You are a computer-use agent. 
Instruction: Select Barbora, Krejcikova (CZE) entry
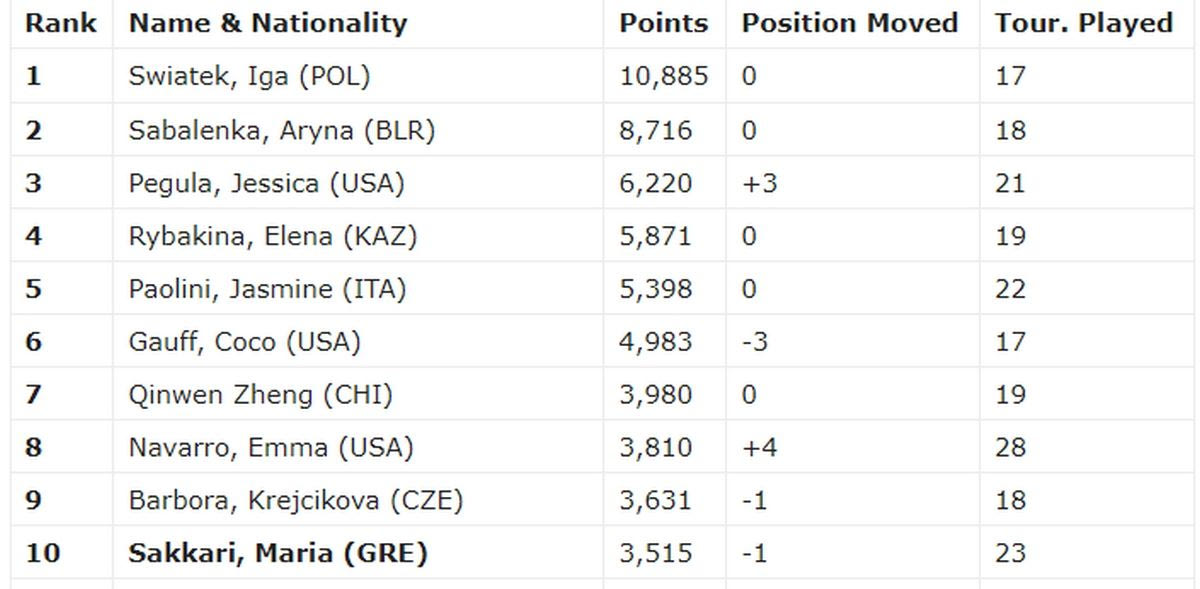pos(296,500)
